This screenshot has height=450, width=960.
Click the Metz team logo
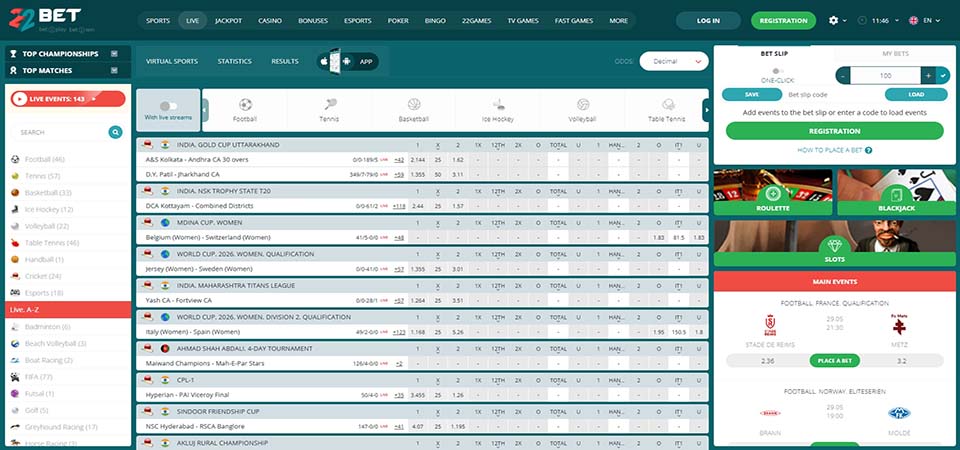click(898, 325)
